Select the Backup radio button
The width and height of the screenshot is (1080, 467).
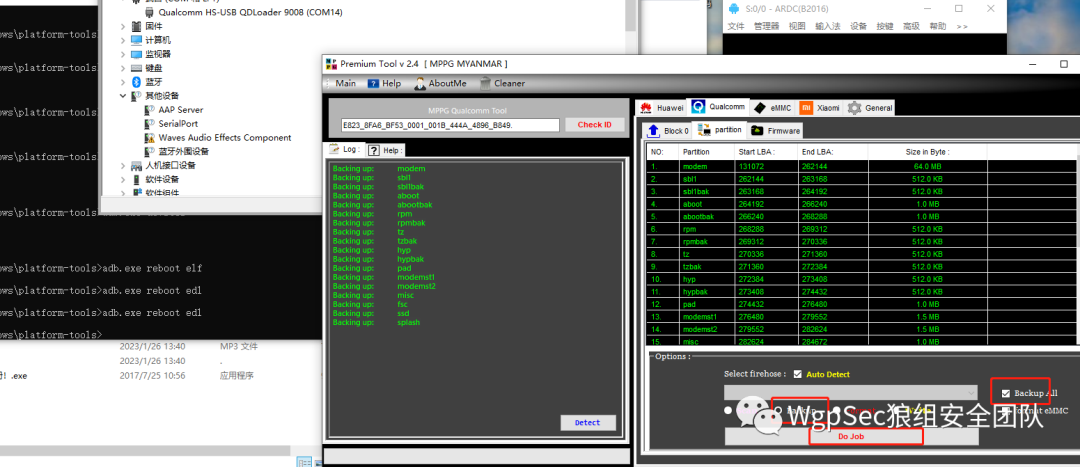pos(778,410)
